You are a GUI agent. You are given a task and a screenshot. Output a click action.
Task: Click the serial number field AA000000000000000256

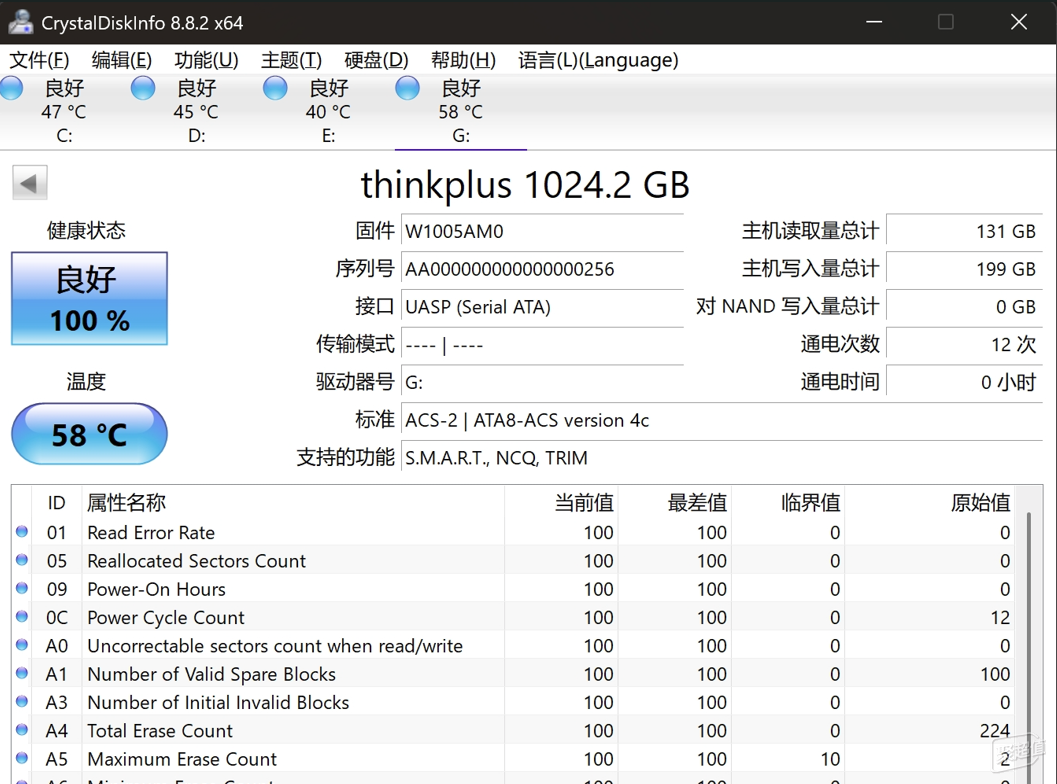[543, 269]
